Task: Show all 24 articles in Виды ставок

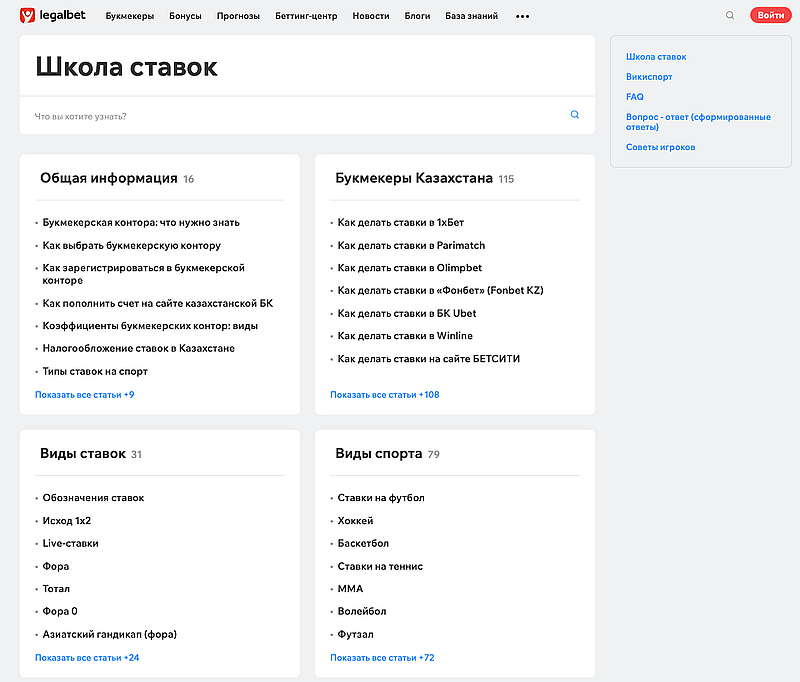Action: [85, 658]
